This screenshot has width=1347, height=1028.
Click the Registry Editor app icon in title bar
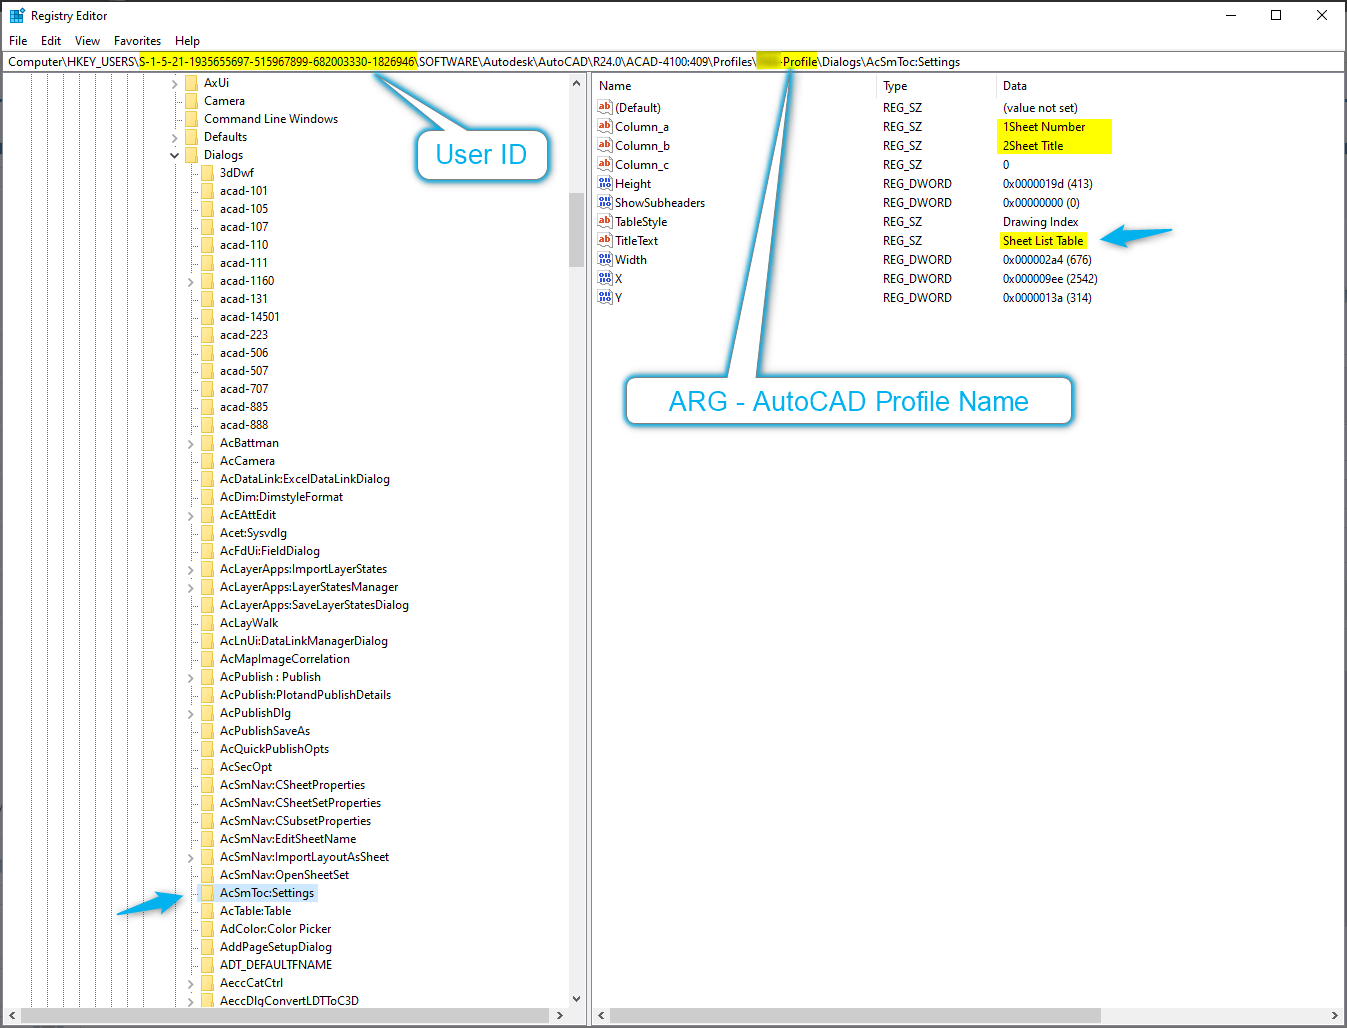17,16
